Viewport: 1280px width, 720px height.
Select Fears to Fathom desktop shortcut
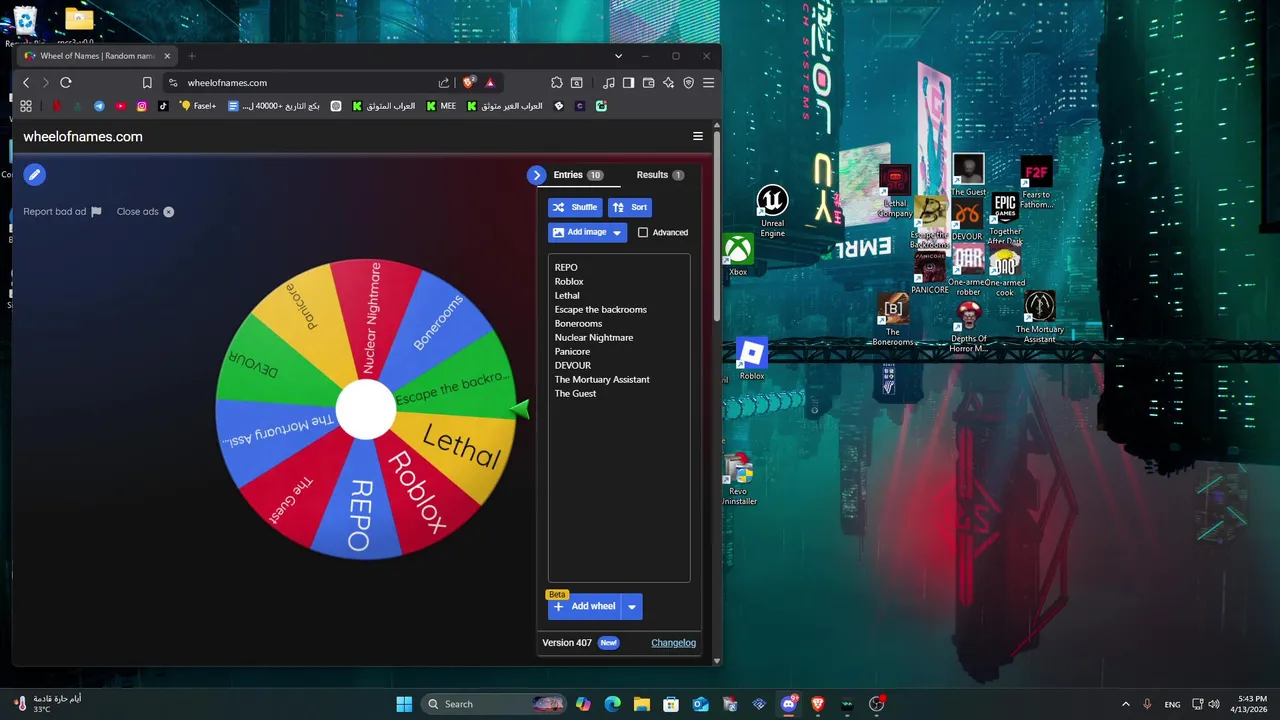click(x=1036, y=183)
